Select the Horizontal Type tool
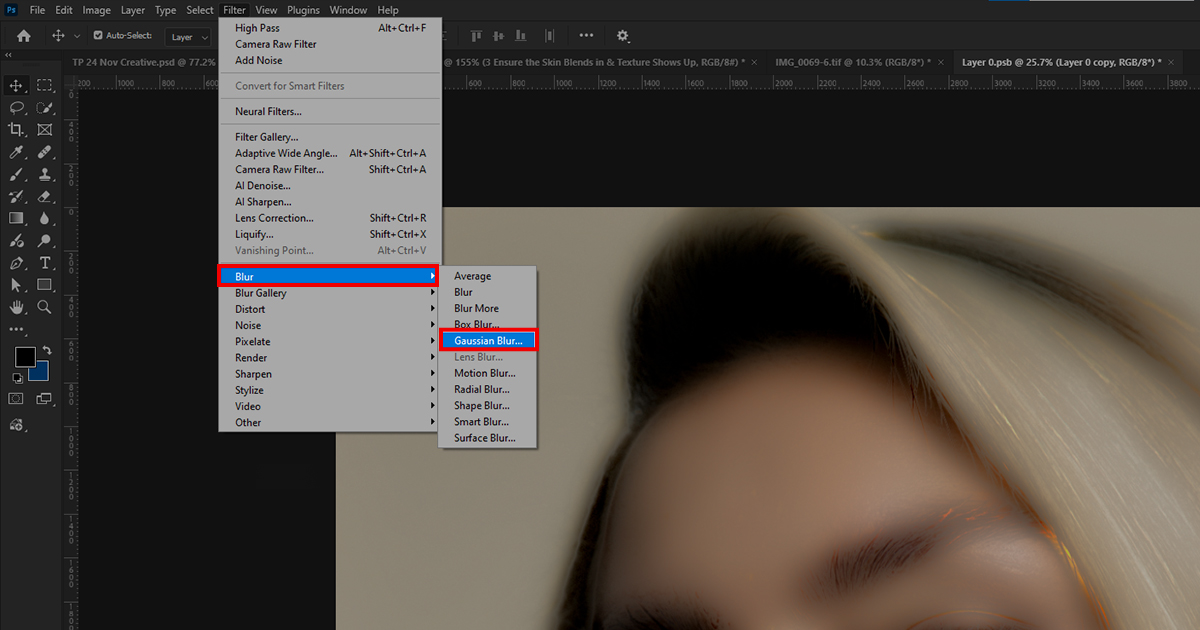 (45, 263)
